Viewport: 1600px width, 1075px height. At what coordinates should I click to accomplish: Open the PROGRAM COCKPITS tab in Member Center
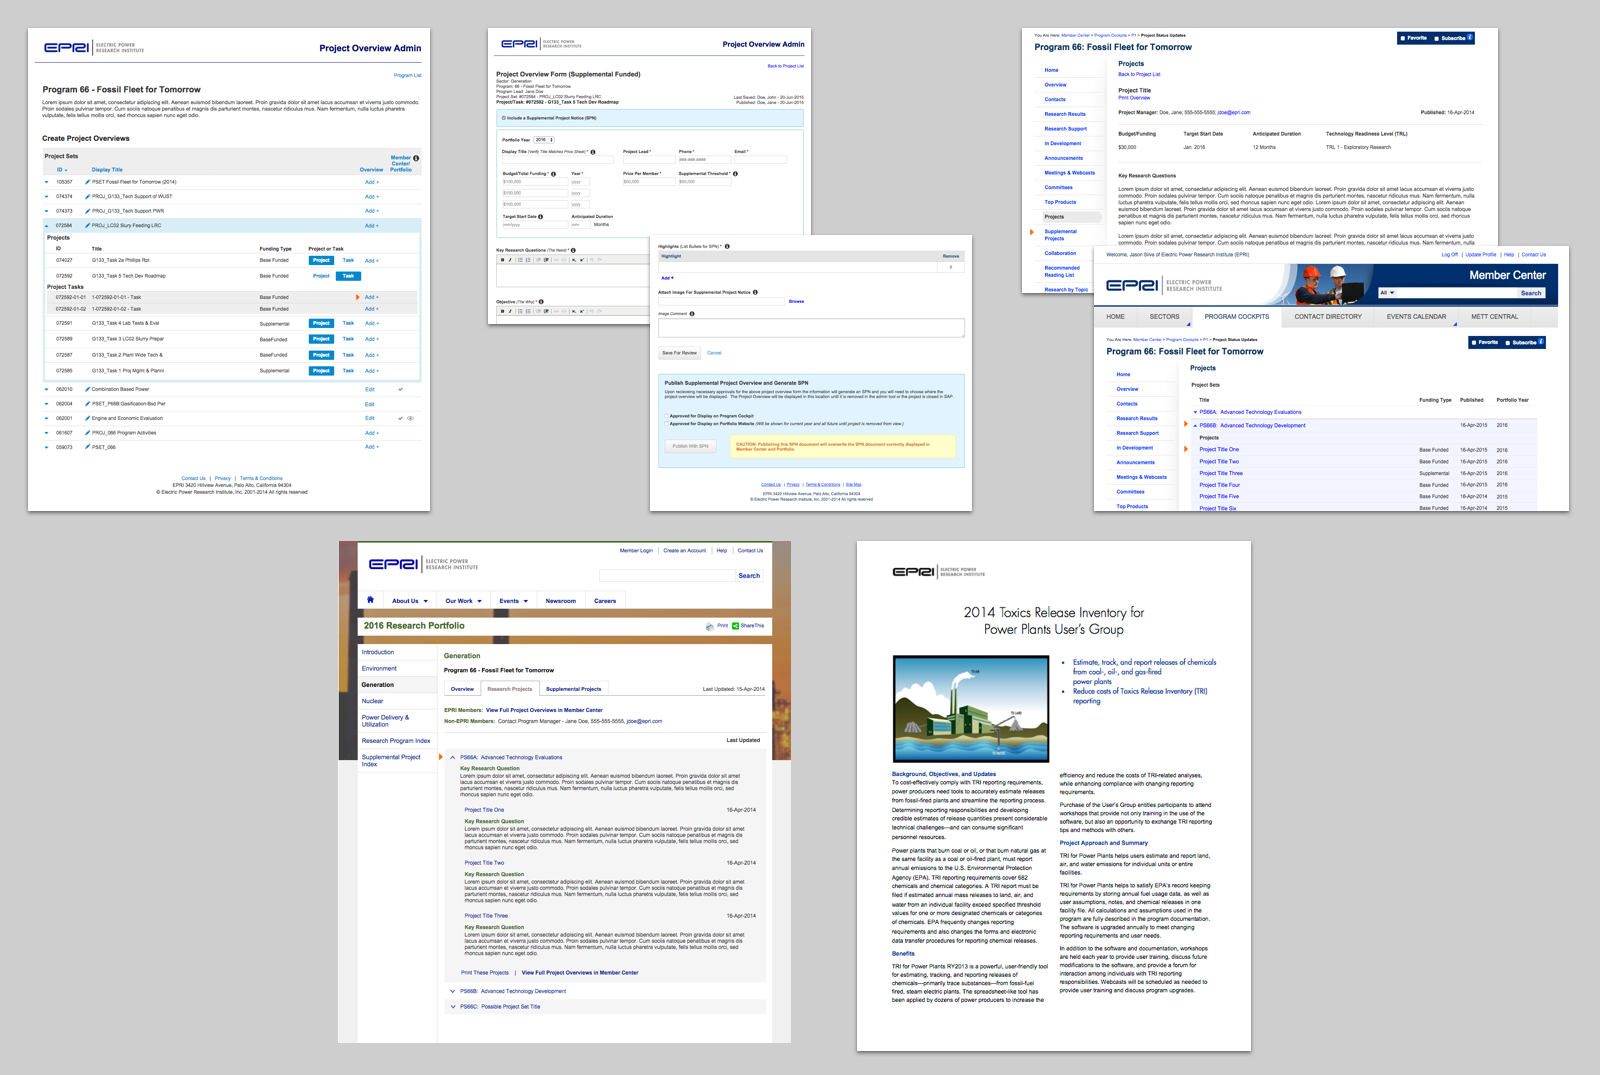tap(1236, 317)
